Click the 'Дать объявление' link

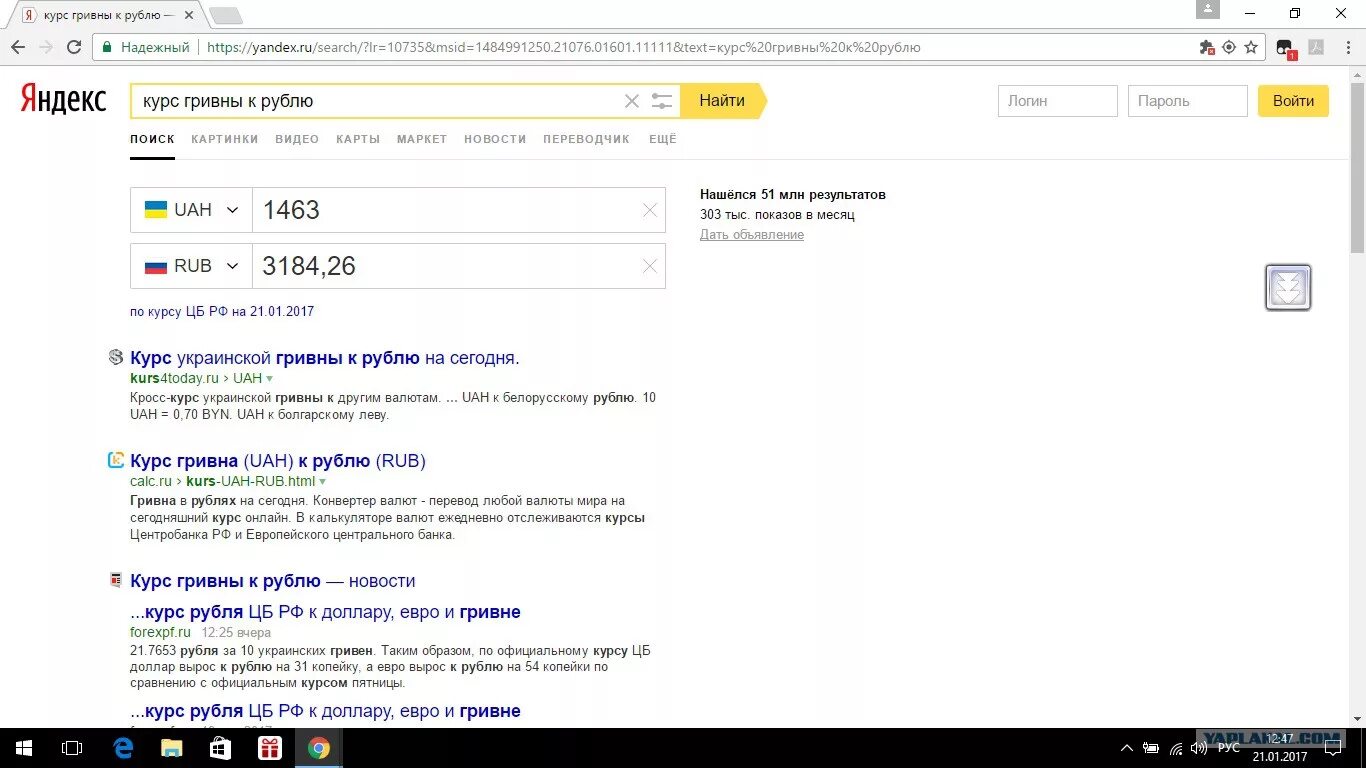tap(752, 235)
